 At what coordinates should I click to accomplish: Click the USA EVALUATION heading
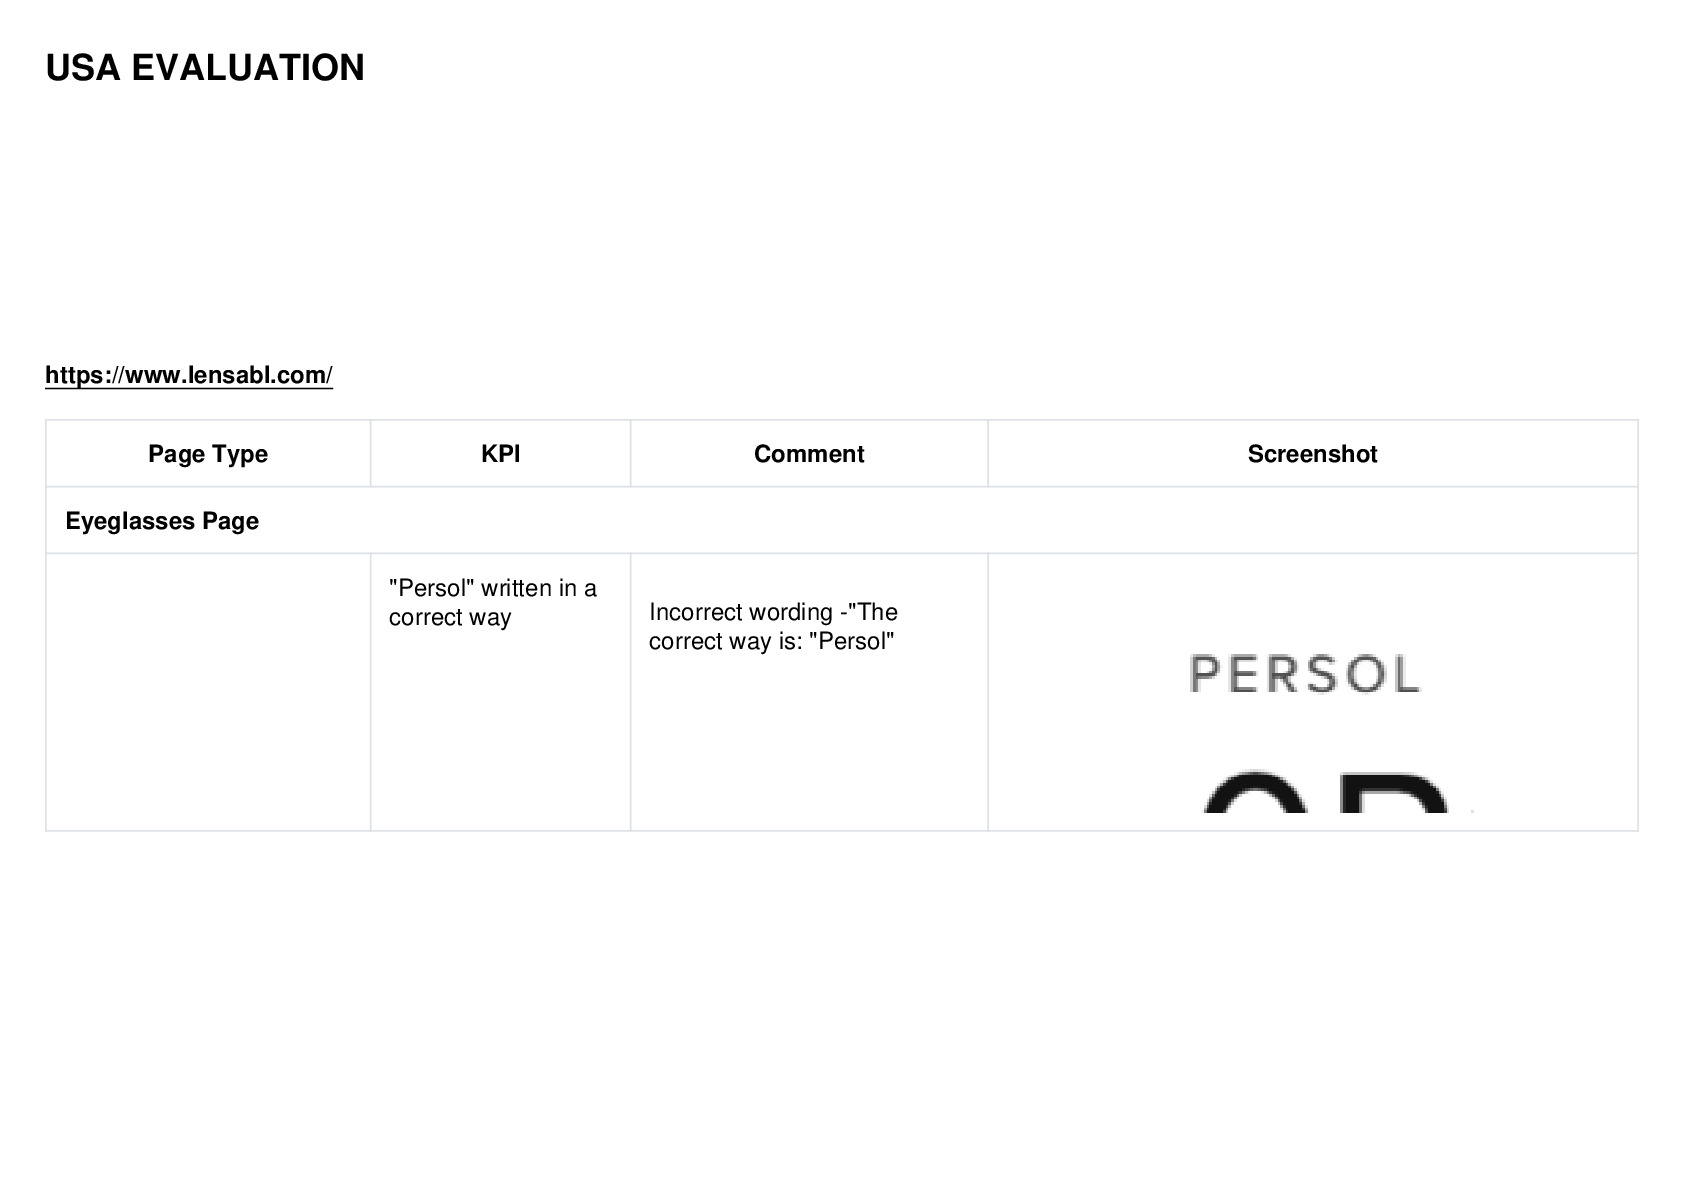(x=205, y=68)
